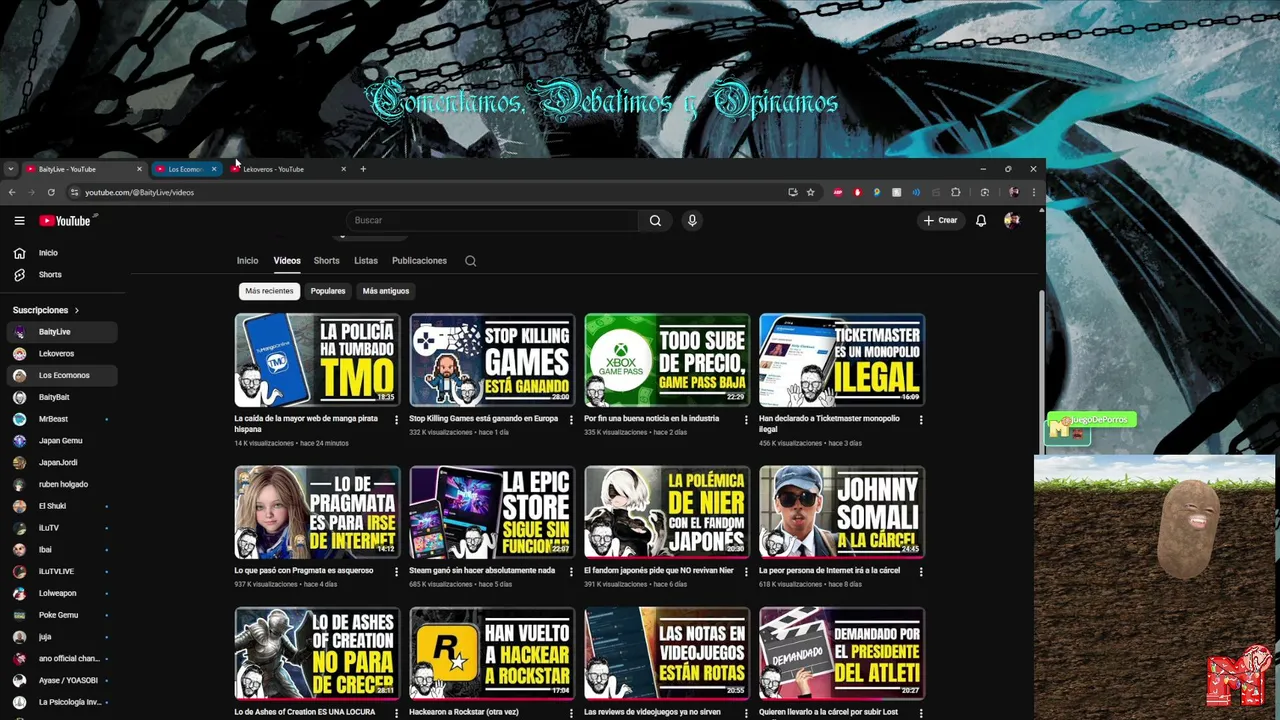Bookmark page with the star icon
This screenshot has width=1280, height=720.
click(811, 192)
